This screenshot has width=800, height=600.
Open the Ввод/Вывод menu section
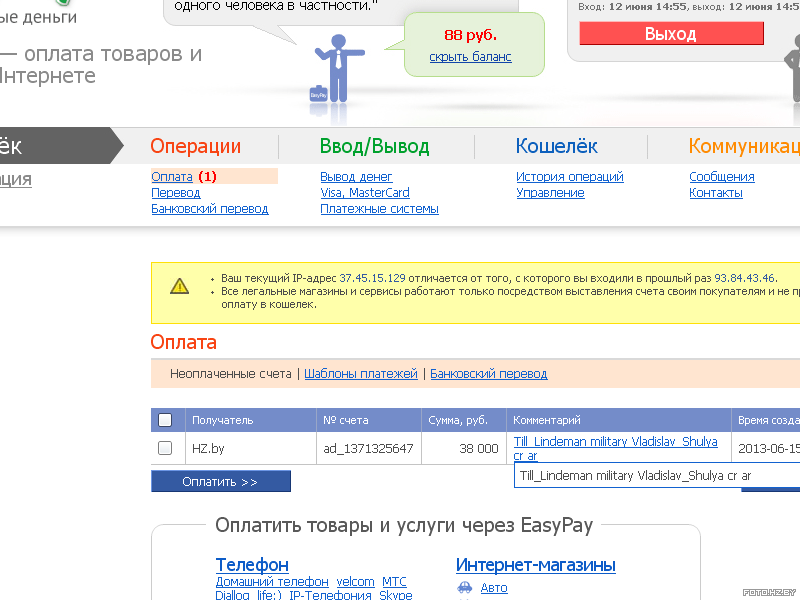pyautogui.click(x=374, y=146)
